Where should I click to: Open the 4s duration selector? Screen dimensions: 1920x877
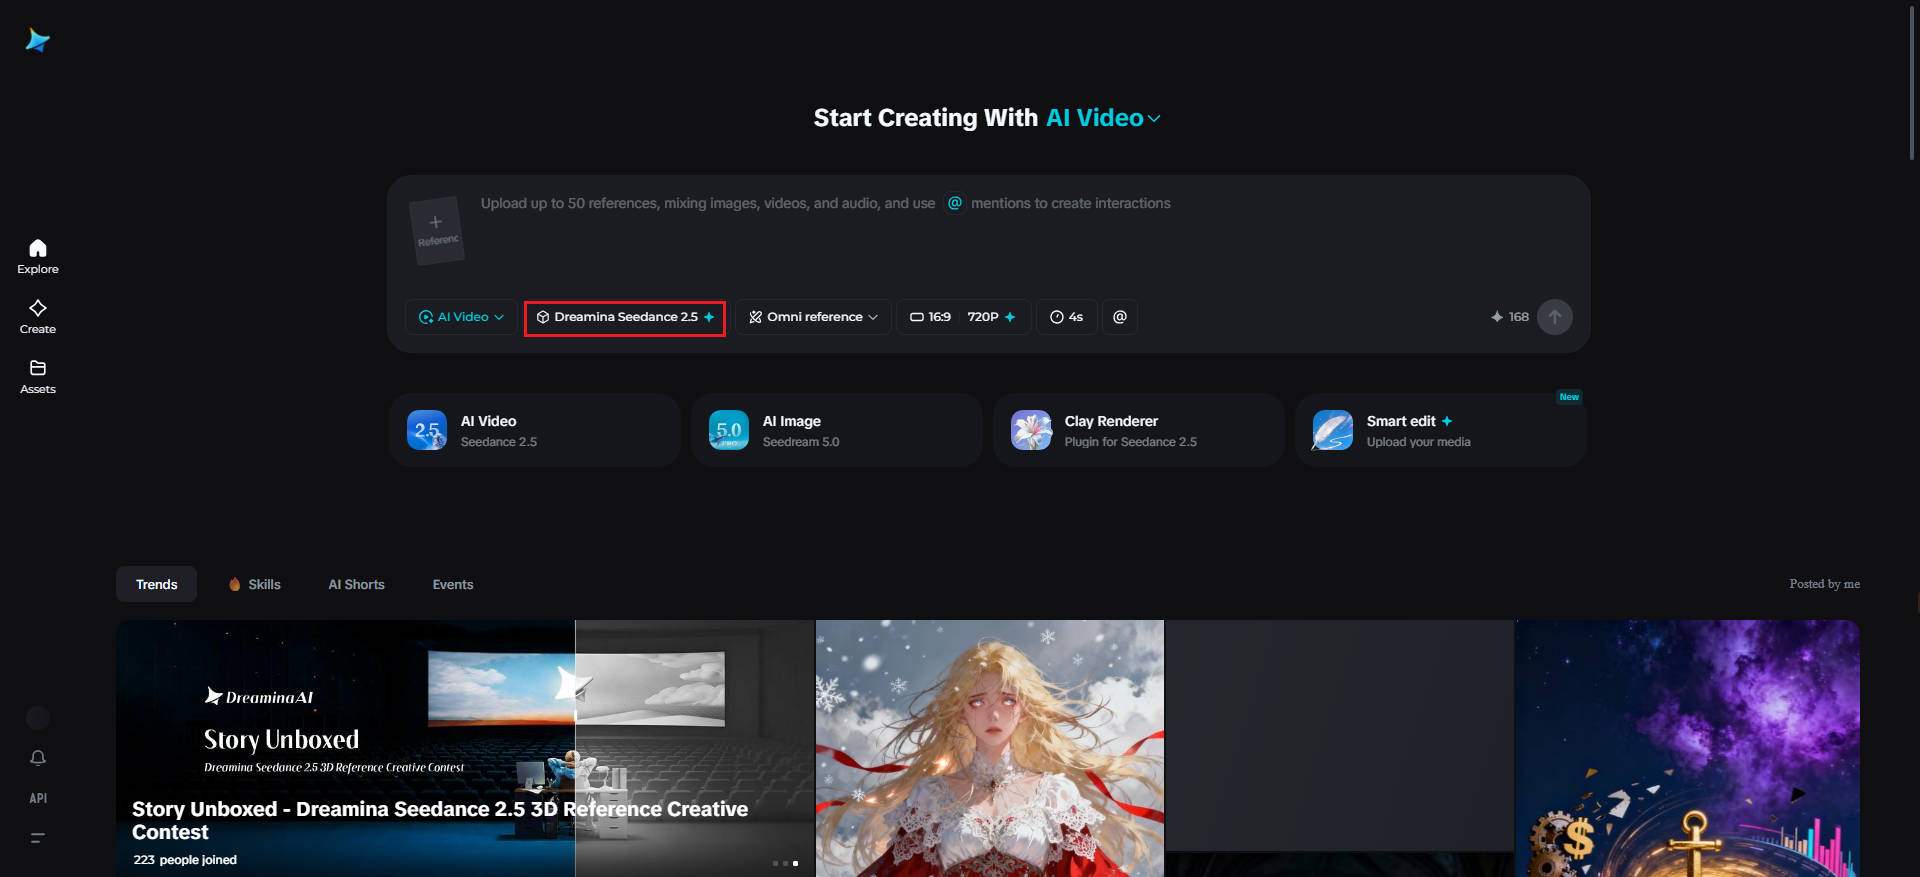1067,317
